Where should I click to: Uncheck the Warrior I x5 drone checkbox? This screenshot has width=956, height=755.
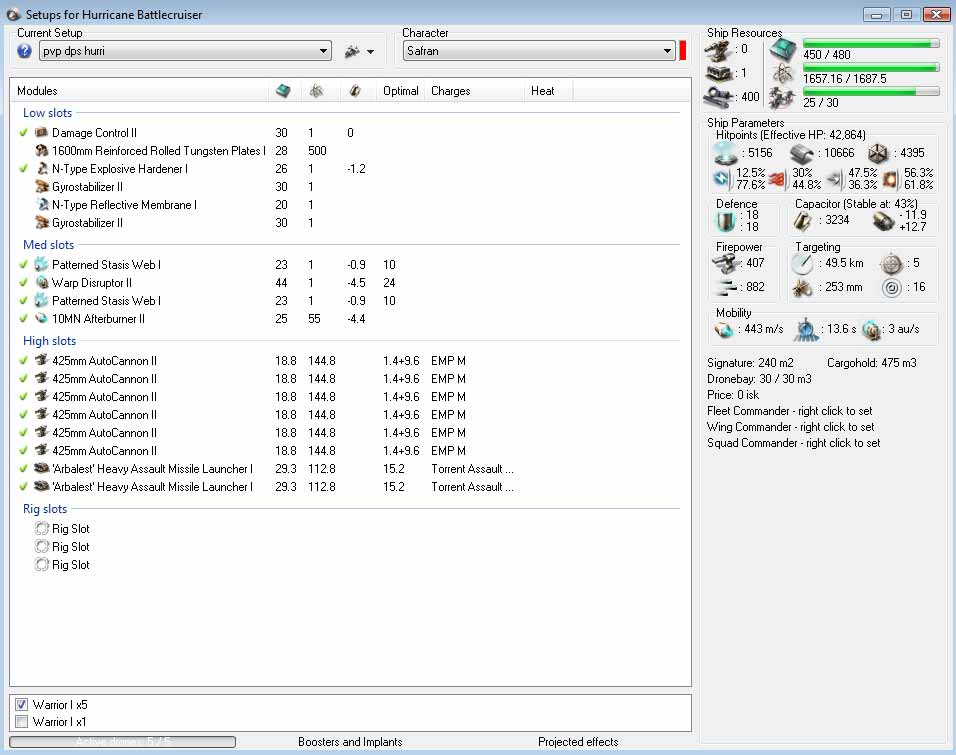click(22, 705)
